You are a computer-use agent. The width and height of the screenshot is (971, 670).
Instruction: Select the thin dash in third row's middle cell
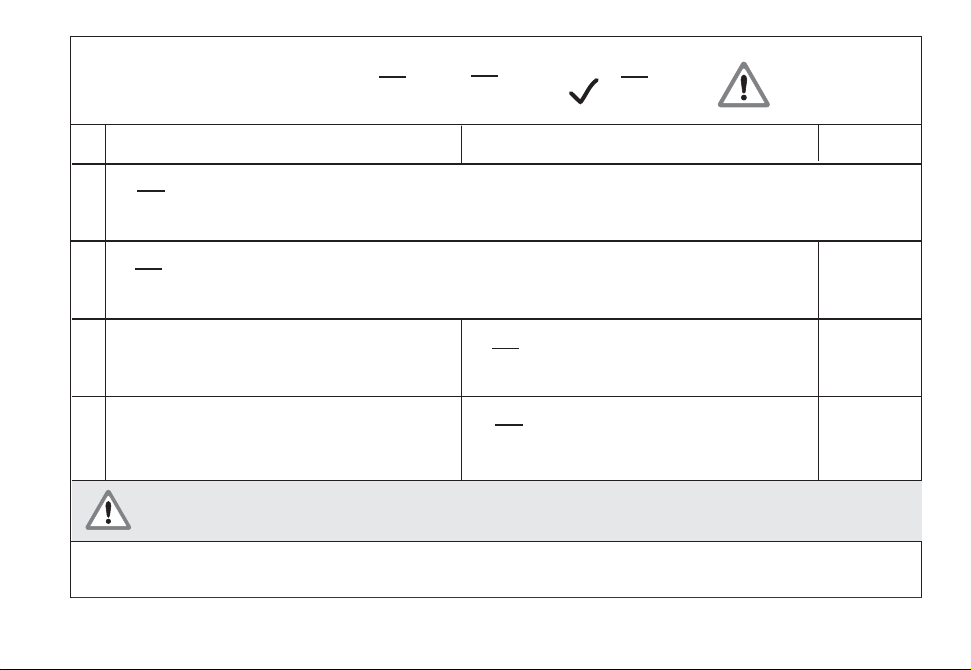click(505, 349)
